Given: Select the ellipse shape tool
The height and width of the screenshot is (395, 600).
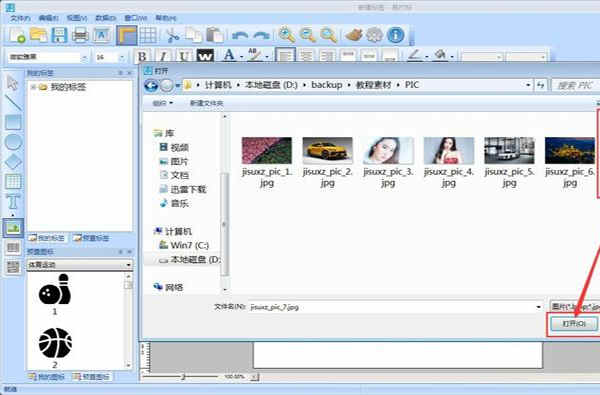Looking at the screenshot, I should coord(13,142).
